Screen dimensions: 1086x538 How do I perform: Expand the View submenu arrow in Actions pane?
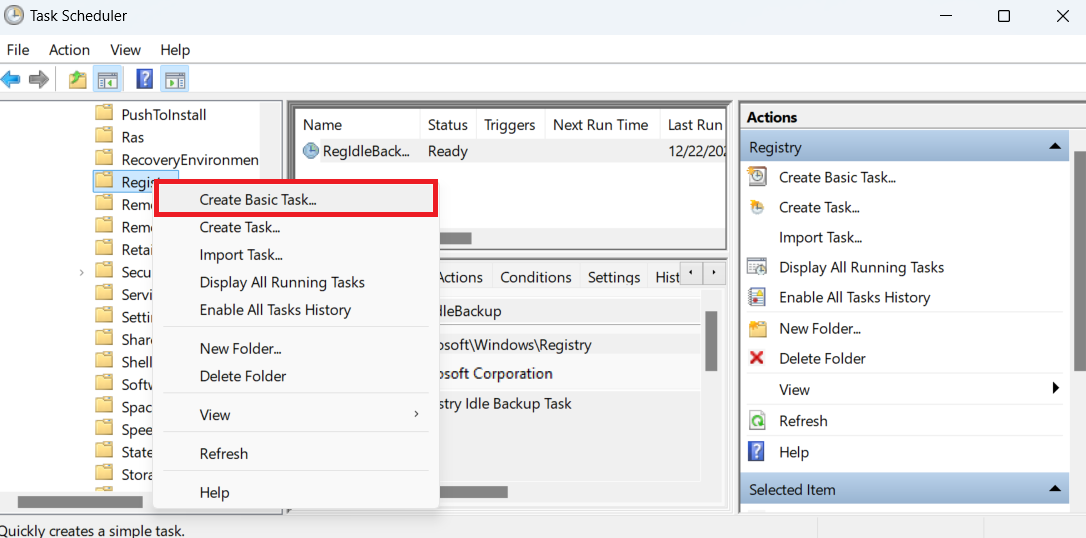click(1056, 388)
